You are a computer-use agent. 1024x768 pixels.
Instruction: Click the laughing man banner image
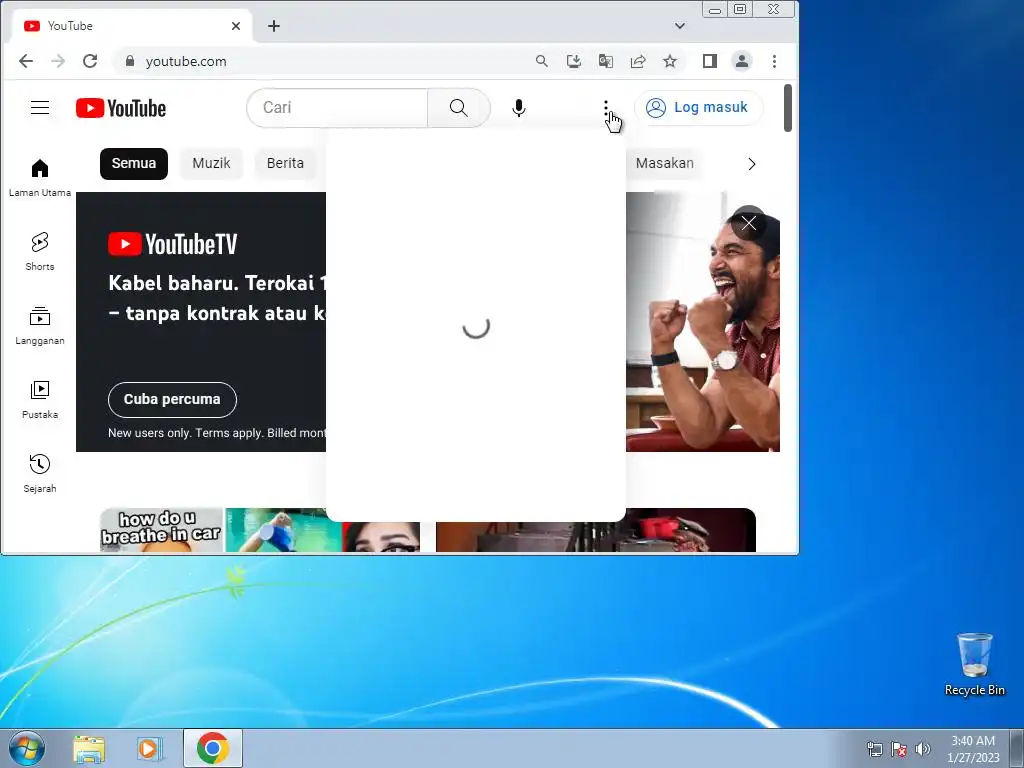[703, 321]
